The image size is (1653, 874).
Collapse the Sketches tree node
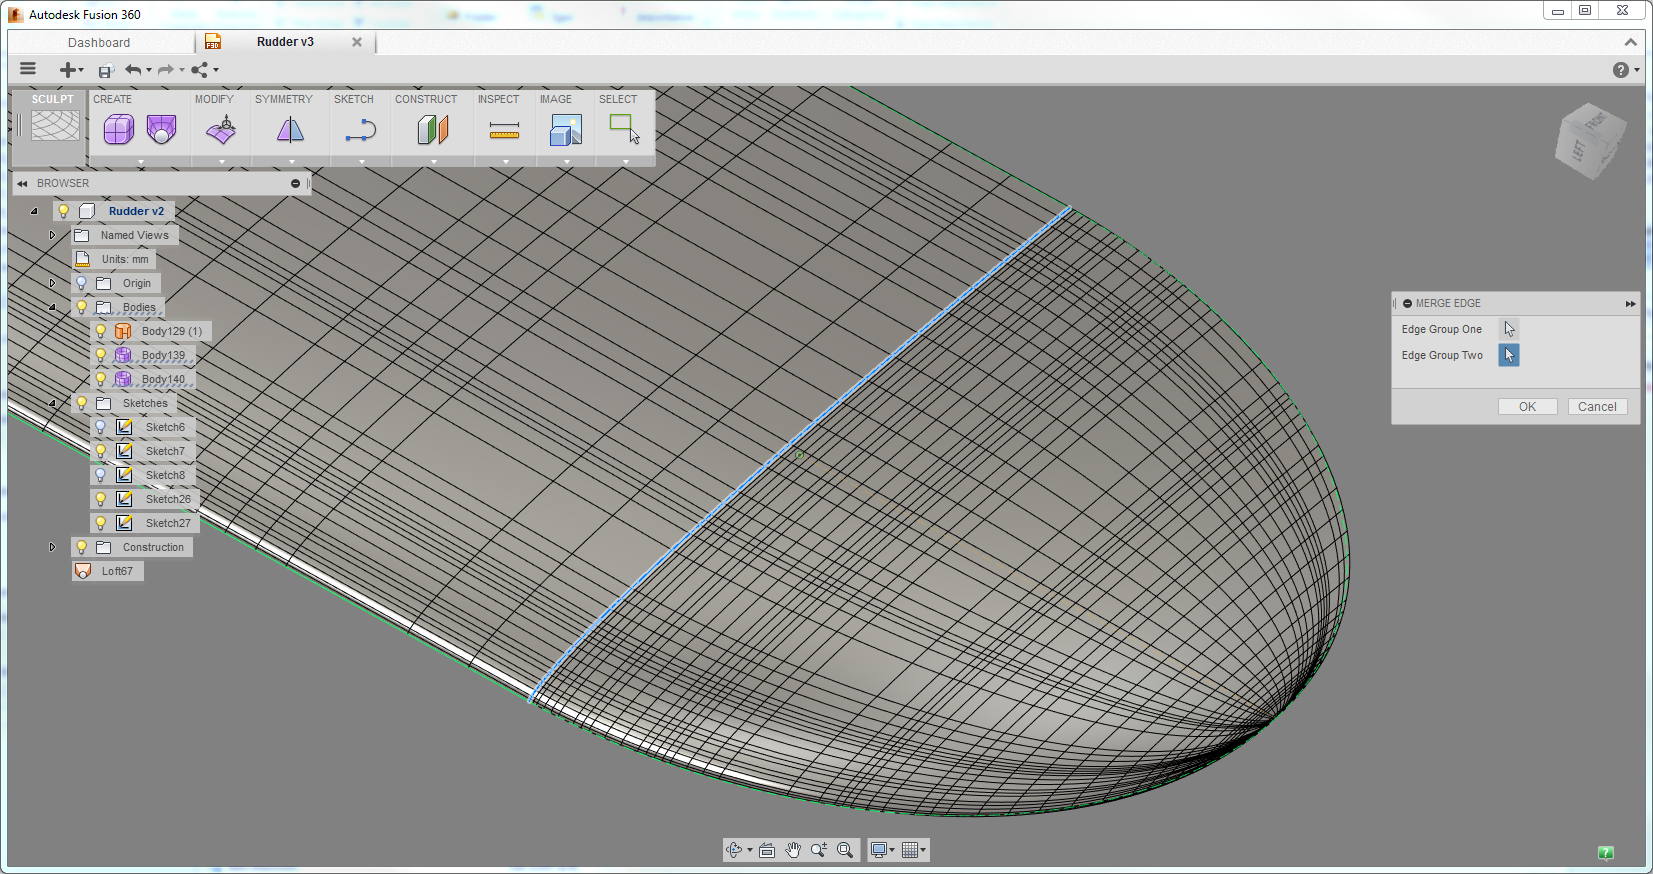click(x=52, y=403)
